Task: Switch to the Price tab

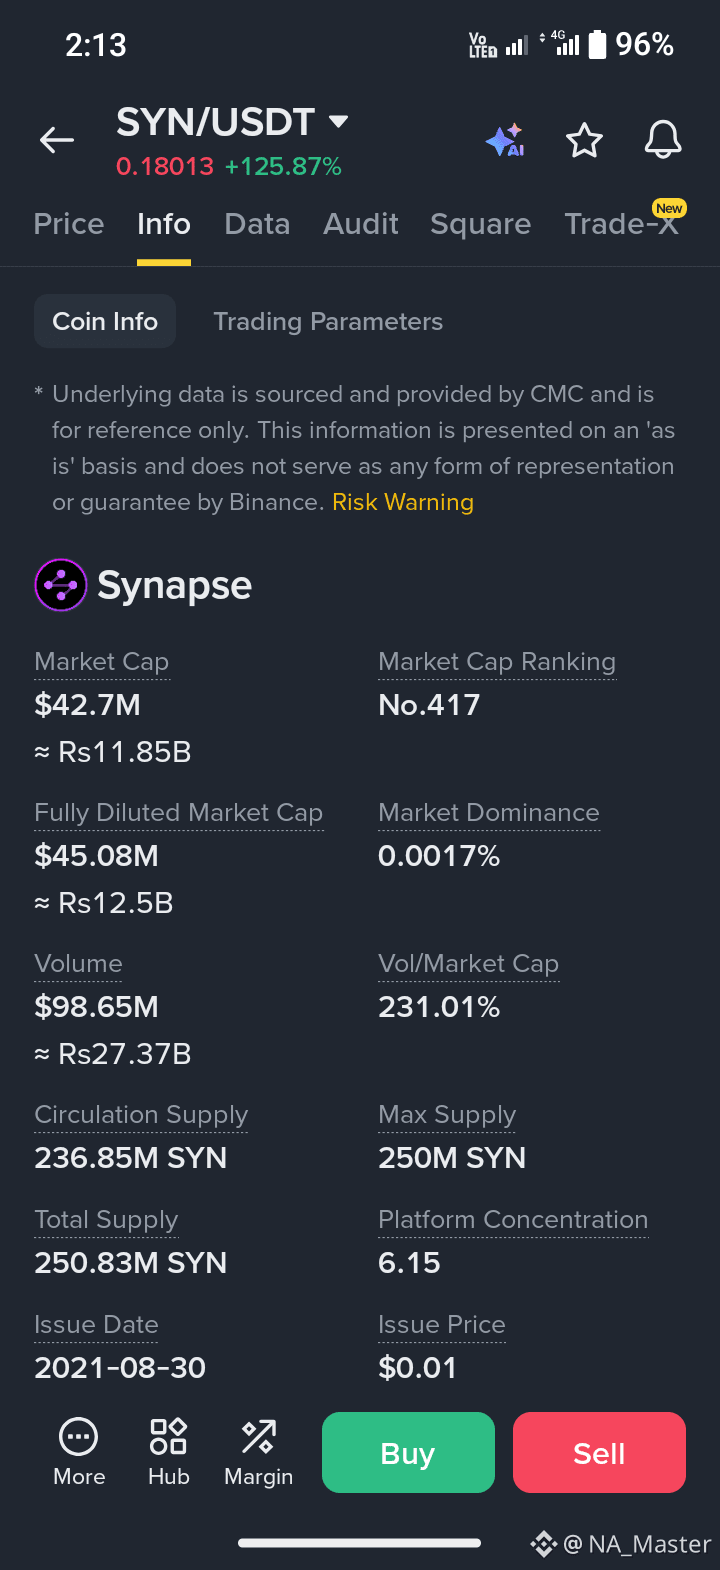Action: coord(69,224)
